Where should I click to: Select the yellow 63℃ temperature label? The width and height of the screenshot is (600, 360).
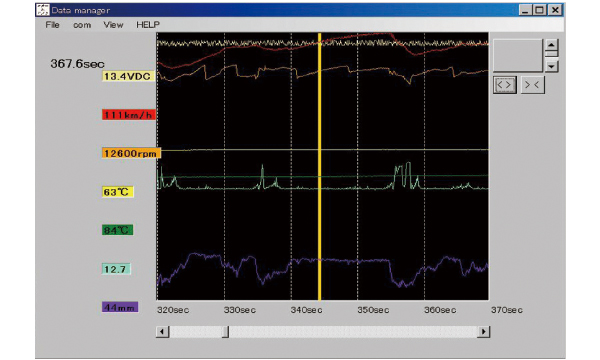[x=117, y=192]
